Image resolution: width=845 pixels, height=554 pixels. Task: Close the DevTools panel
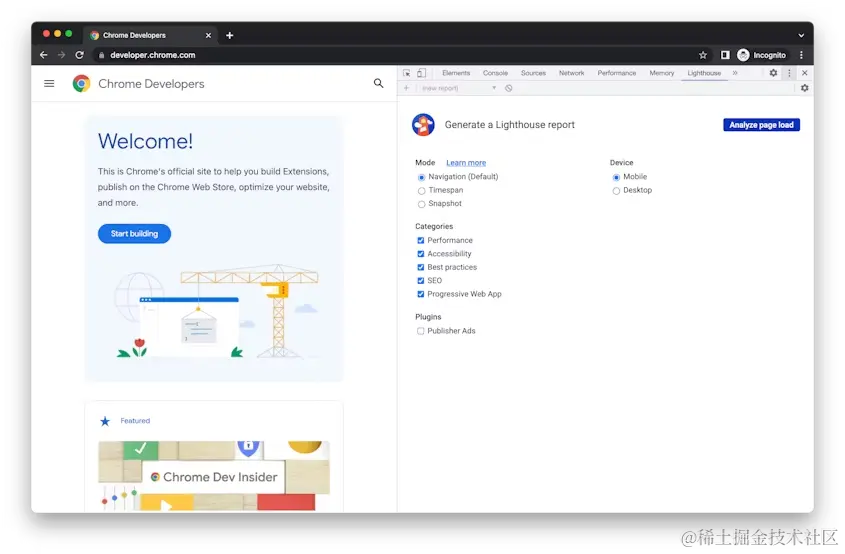[805, 73]
